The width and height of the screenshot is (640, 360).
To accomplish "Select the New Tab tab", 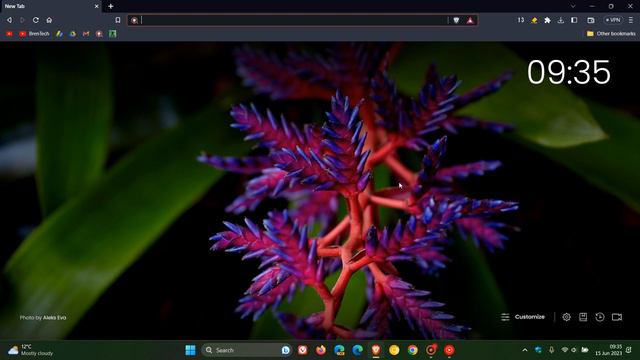I will [x=51, y=6].
